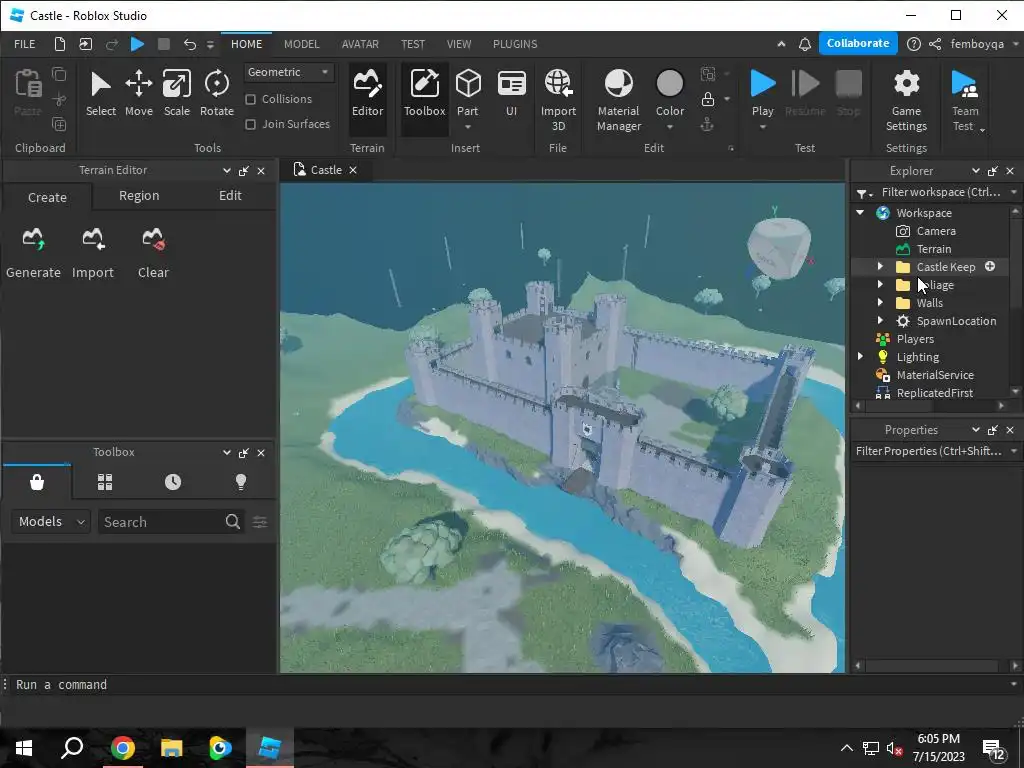
Task: Open the Play button dropdown arrow
Action: pyautogui.click(x=762, y=127)
